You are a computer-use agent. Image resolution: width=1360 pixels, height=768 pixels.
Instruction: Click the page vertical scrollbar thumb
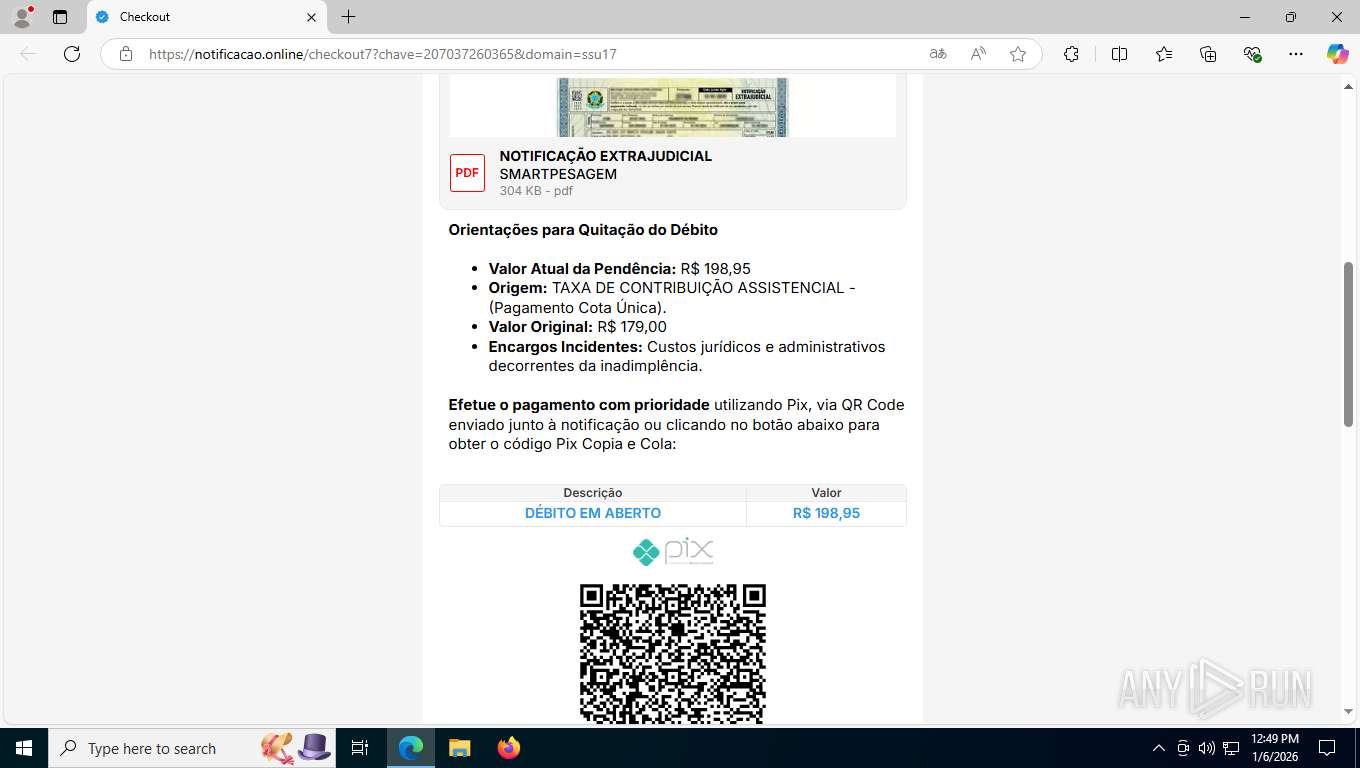point(1348,344)
